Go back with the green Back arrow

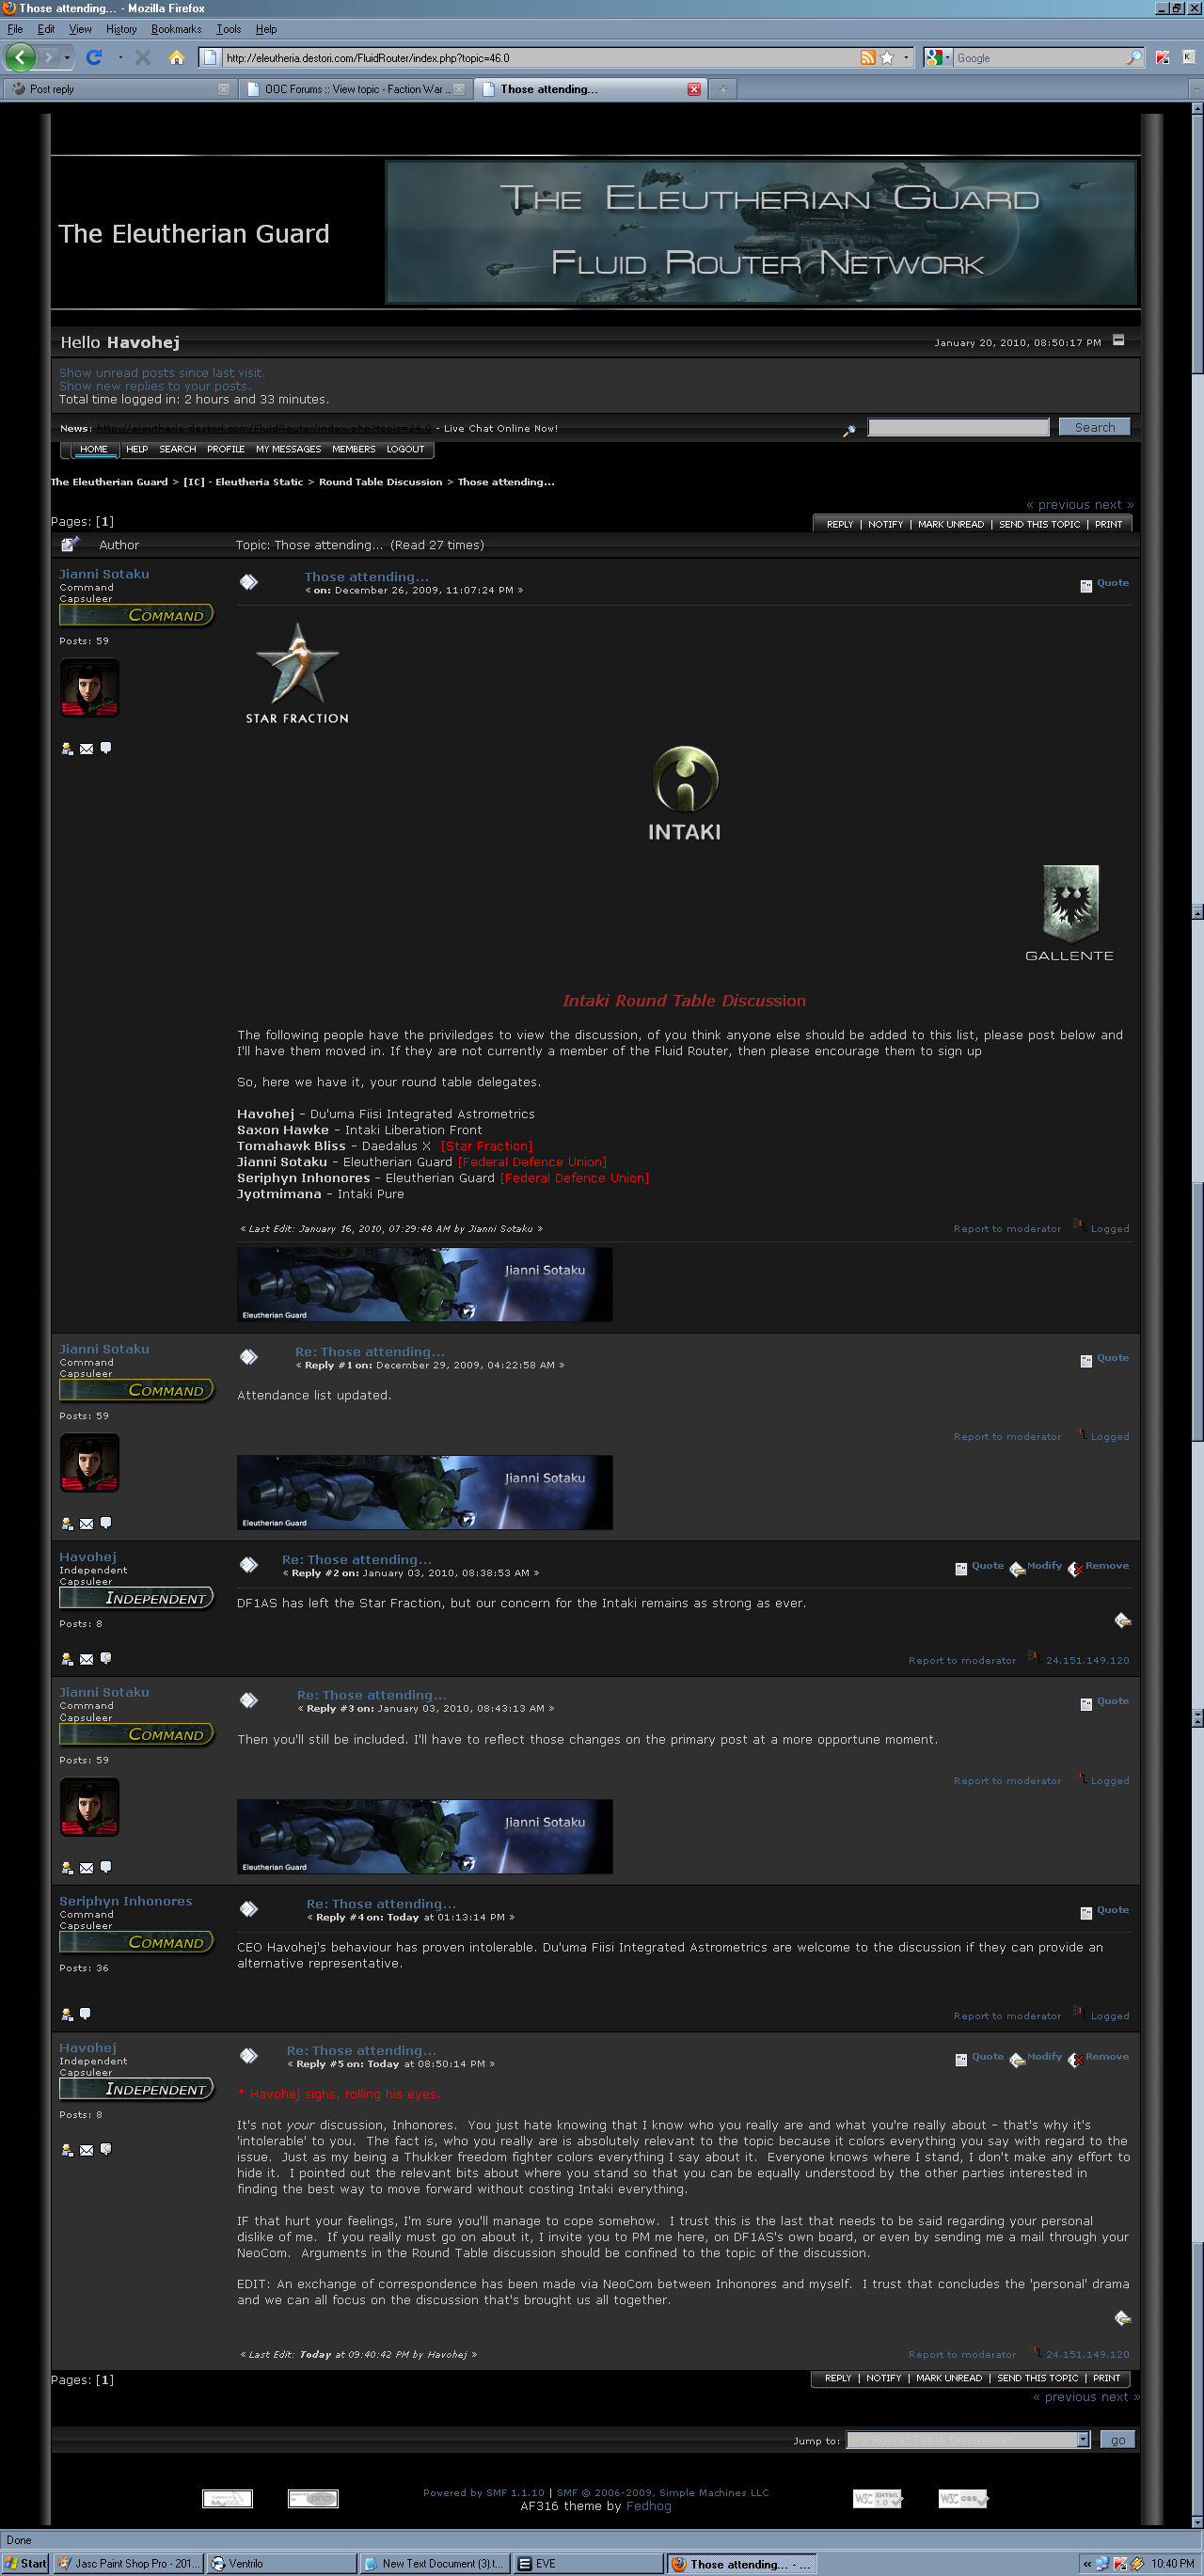20,57
